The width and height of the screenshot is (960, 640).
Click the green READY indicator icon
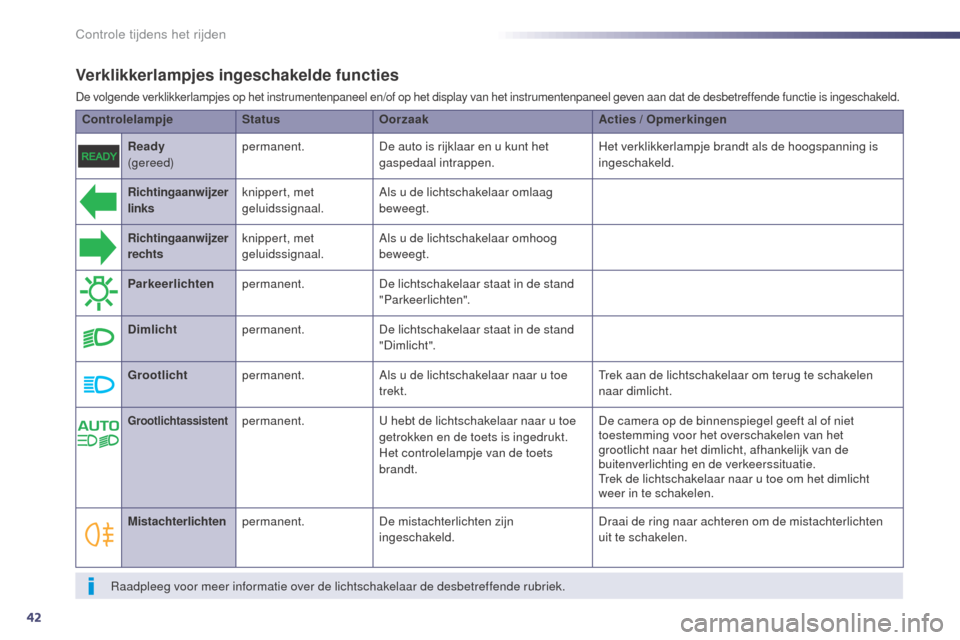(99, 156)
